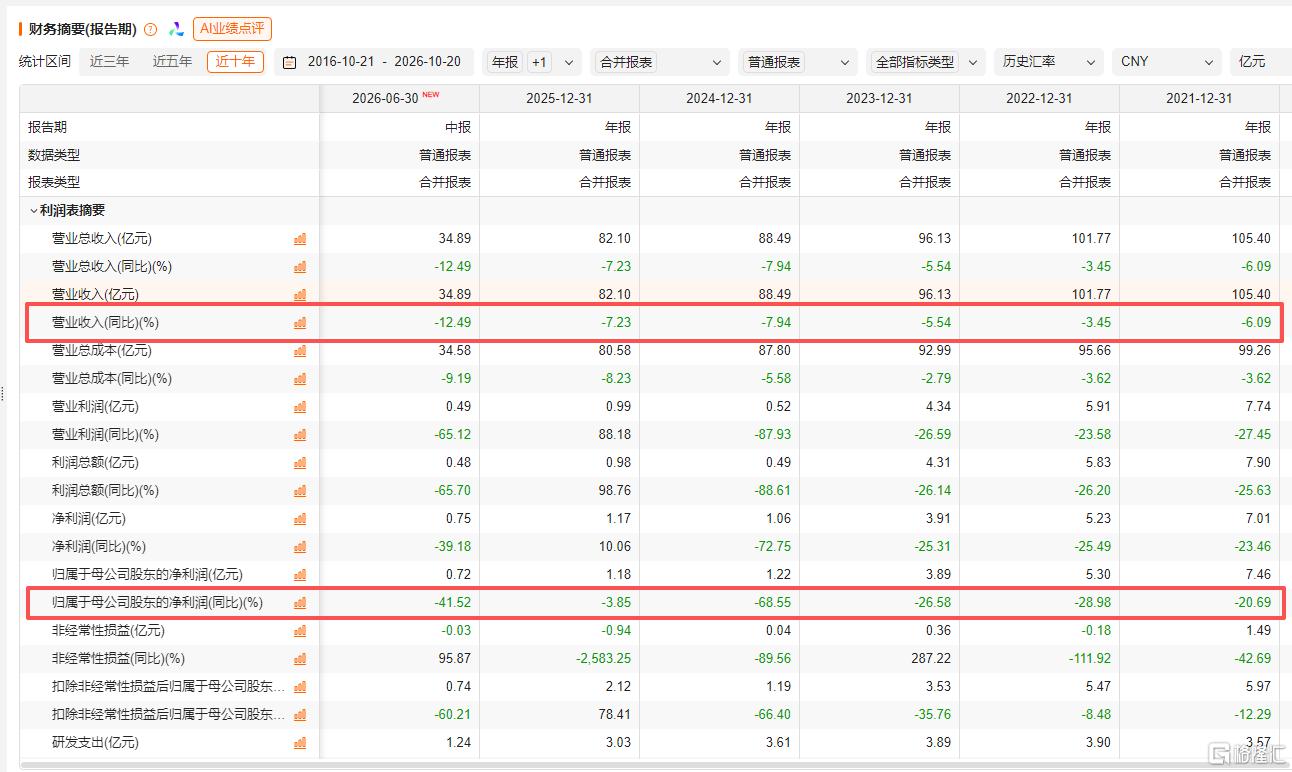Viewport: 1292px width, 772px height.
Task: Select the 近五年 period option
Action: 172,61
